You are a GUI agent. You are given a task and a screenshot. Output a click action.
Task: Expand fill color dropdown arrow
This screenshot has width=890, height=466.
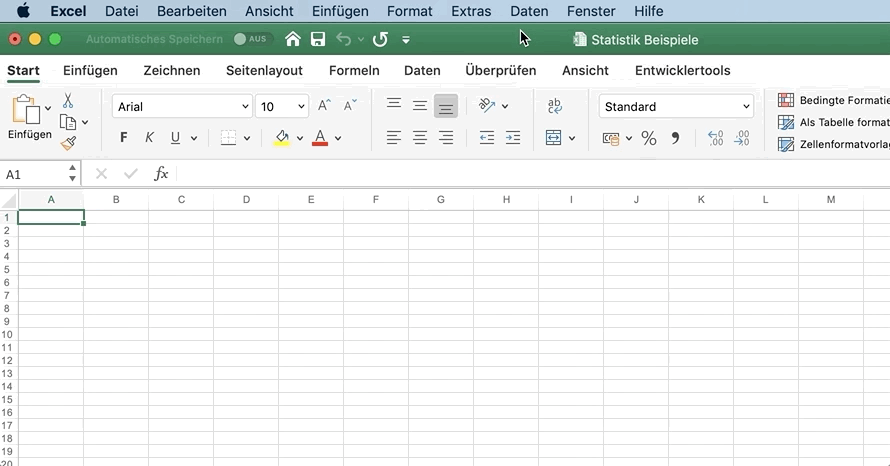click(300, 138)
